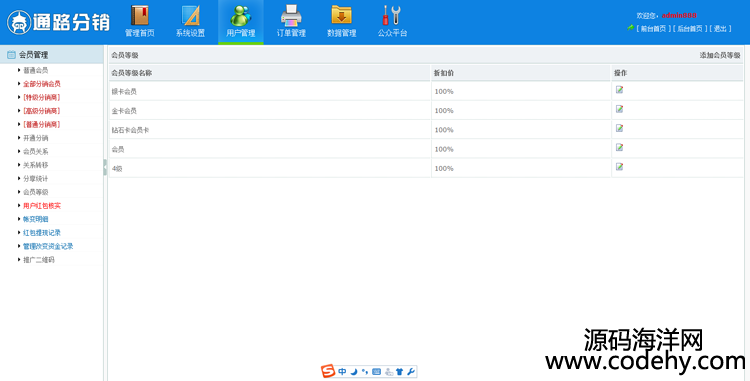Screen dimensions: 750x381
Task: Edit the 钻石卡会员卡 level row
Action: (x=619, y=128)
